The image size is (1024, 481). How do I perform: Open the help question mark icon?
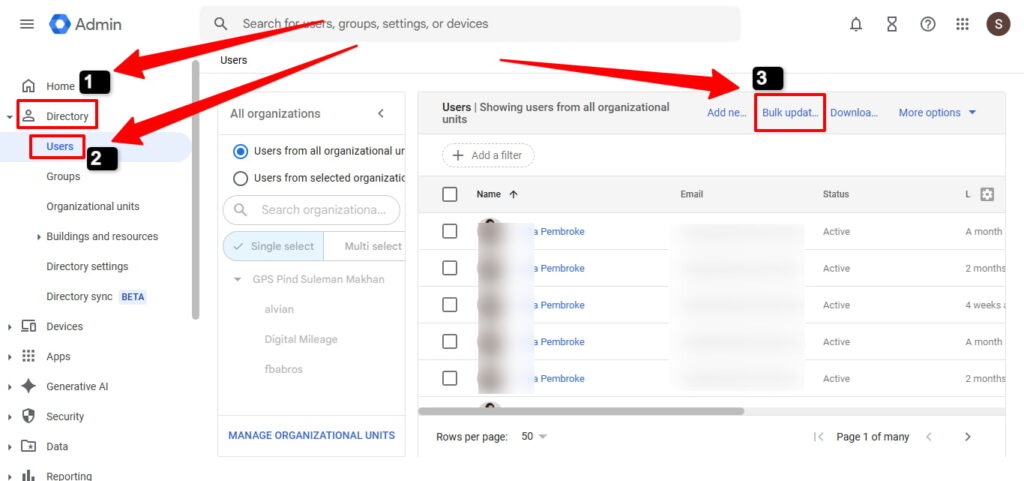pyautogui.click(x=928, y=24)
